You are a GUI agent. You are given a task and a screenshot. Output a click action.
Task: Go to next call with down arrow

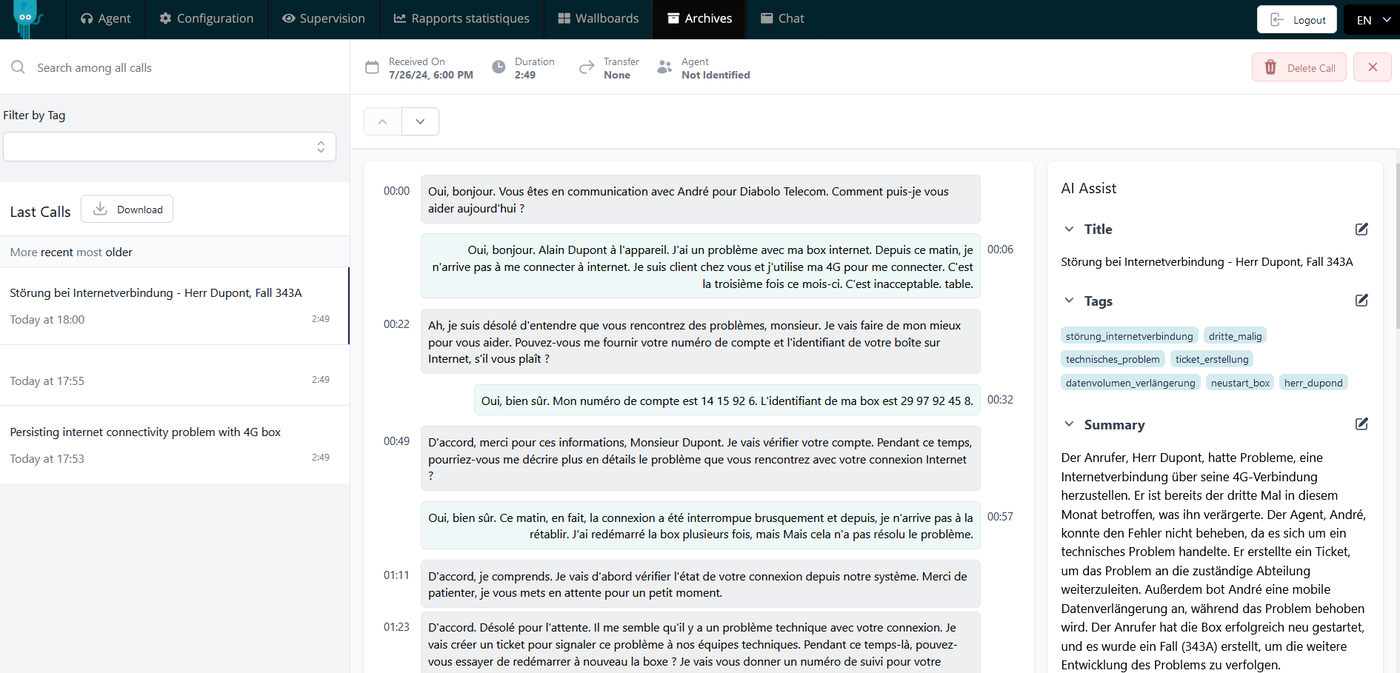click(x=420, y=122)
